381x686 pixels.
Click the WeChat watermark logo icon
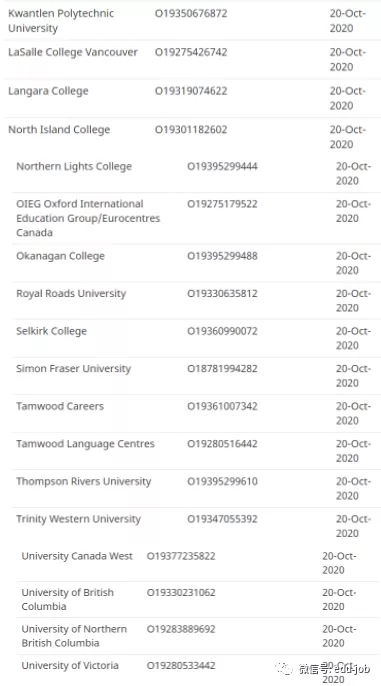coord(284,668)
